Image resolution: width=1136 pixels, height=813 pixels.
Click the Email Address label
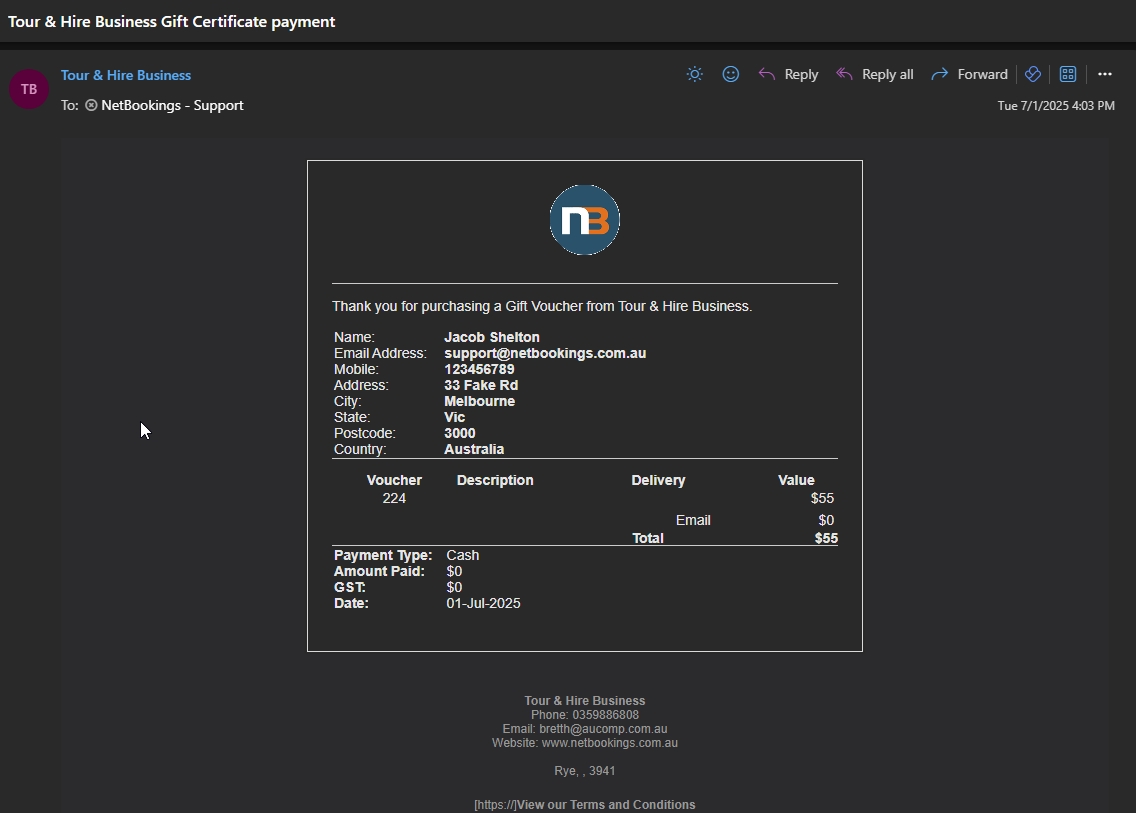point(380,354)
